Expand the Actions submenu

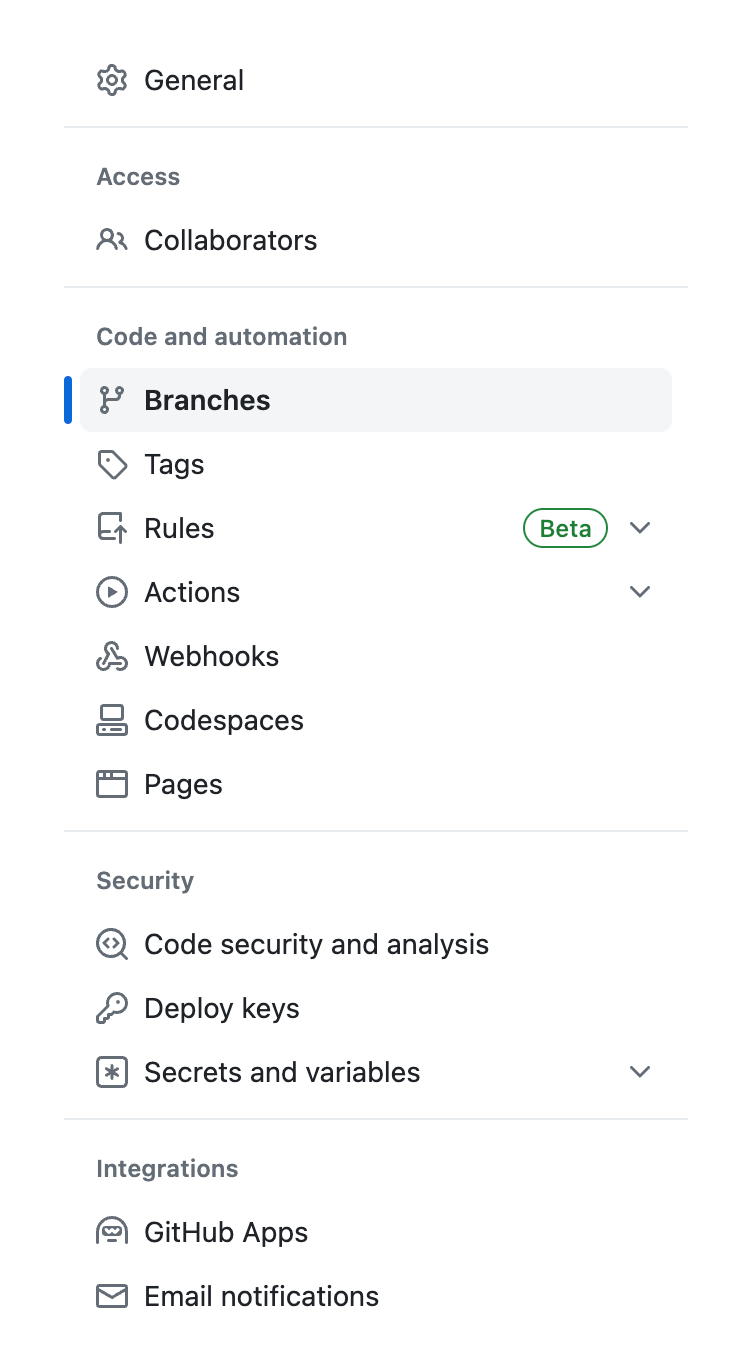[x=639, y=591]
